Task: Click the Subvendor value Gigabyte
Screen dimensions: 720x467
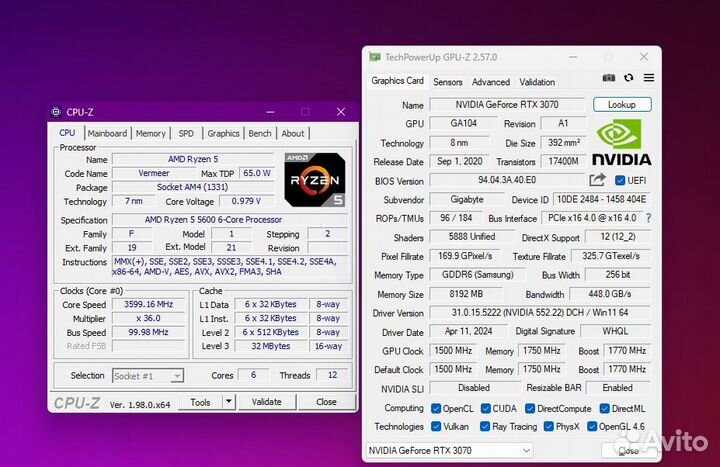Action: [x=467, y=199]
